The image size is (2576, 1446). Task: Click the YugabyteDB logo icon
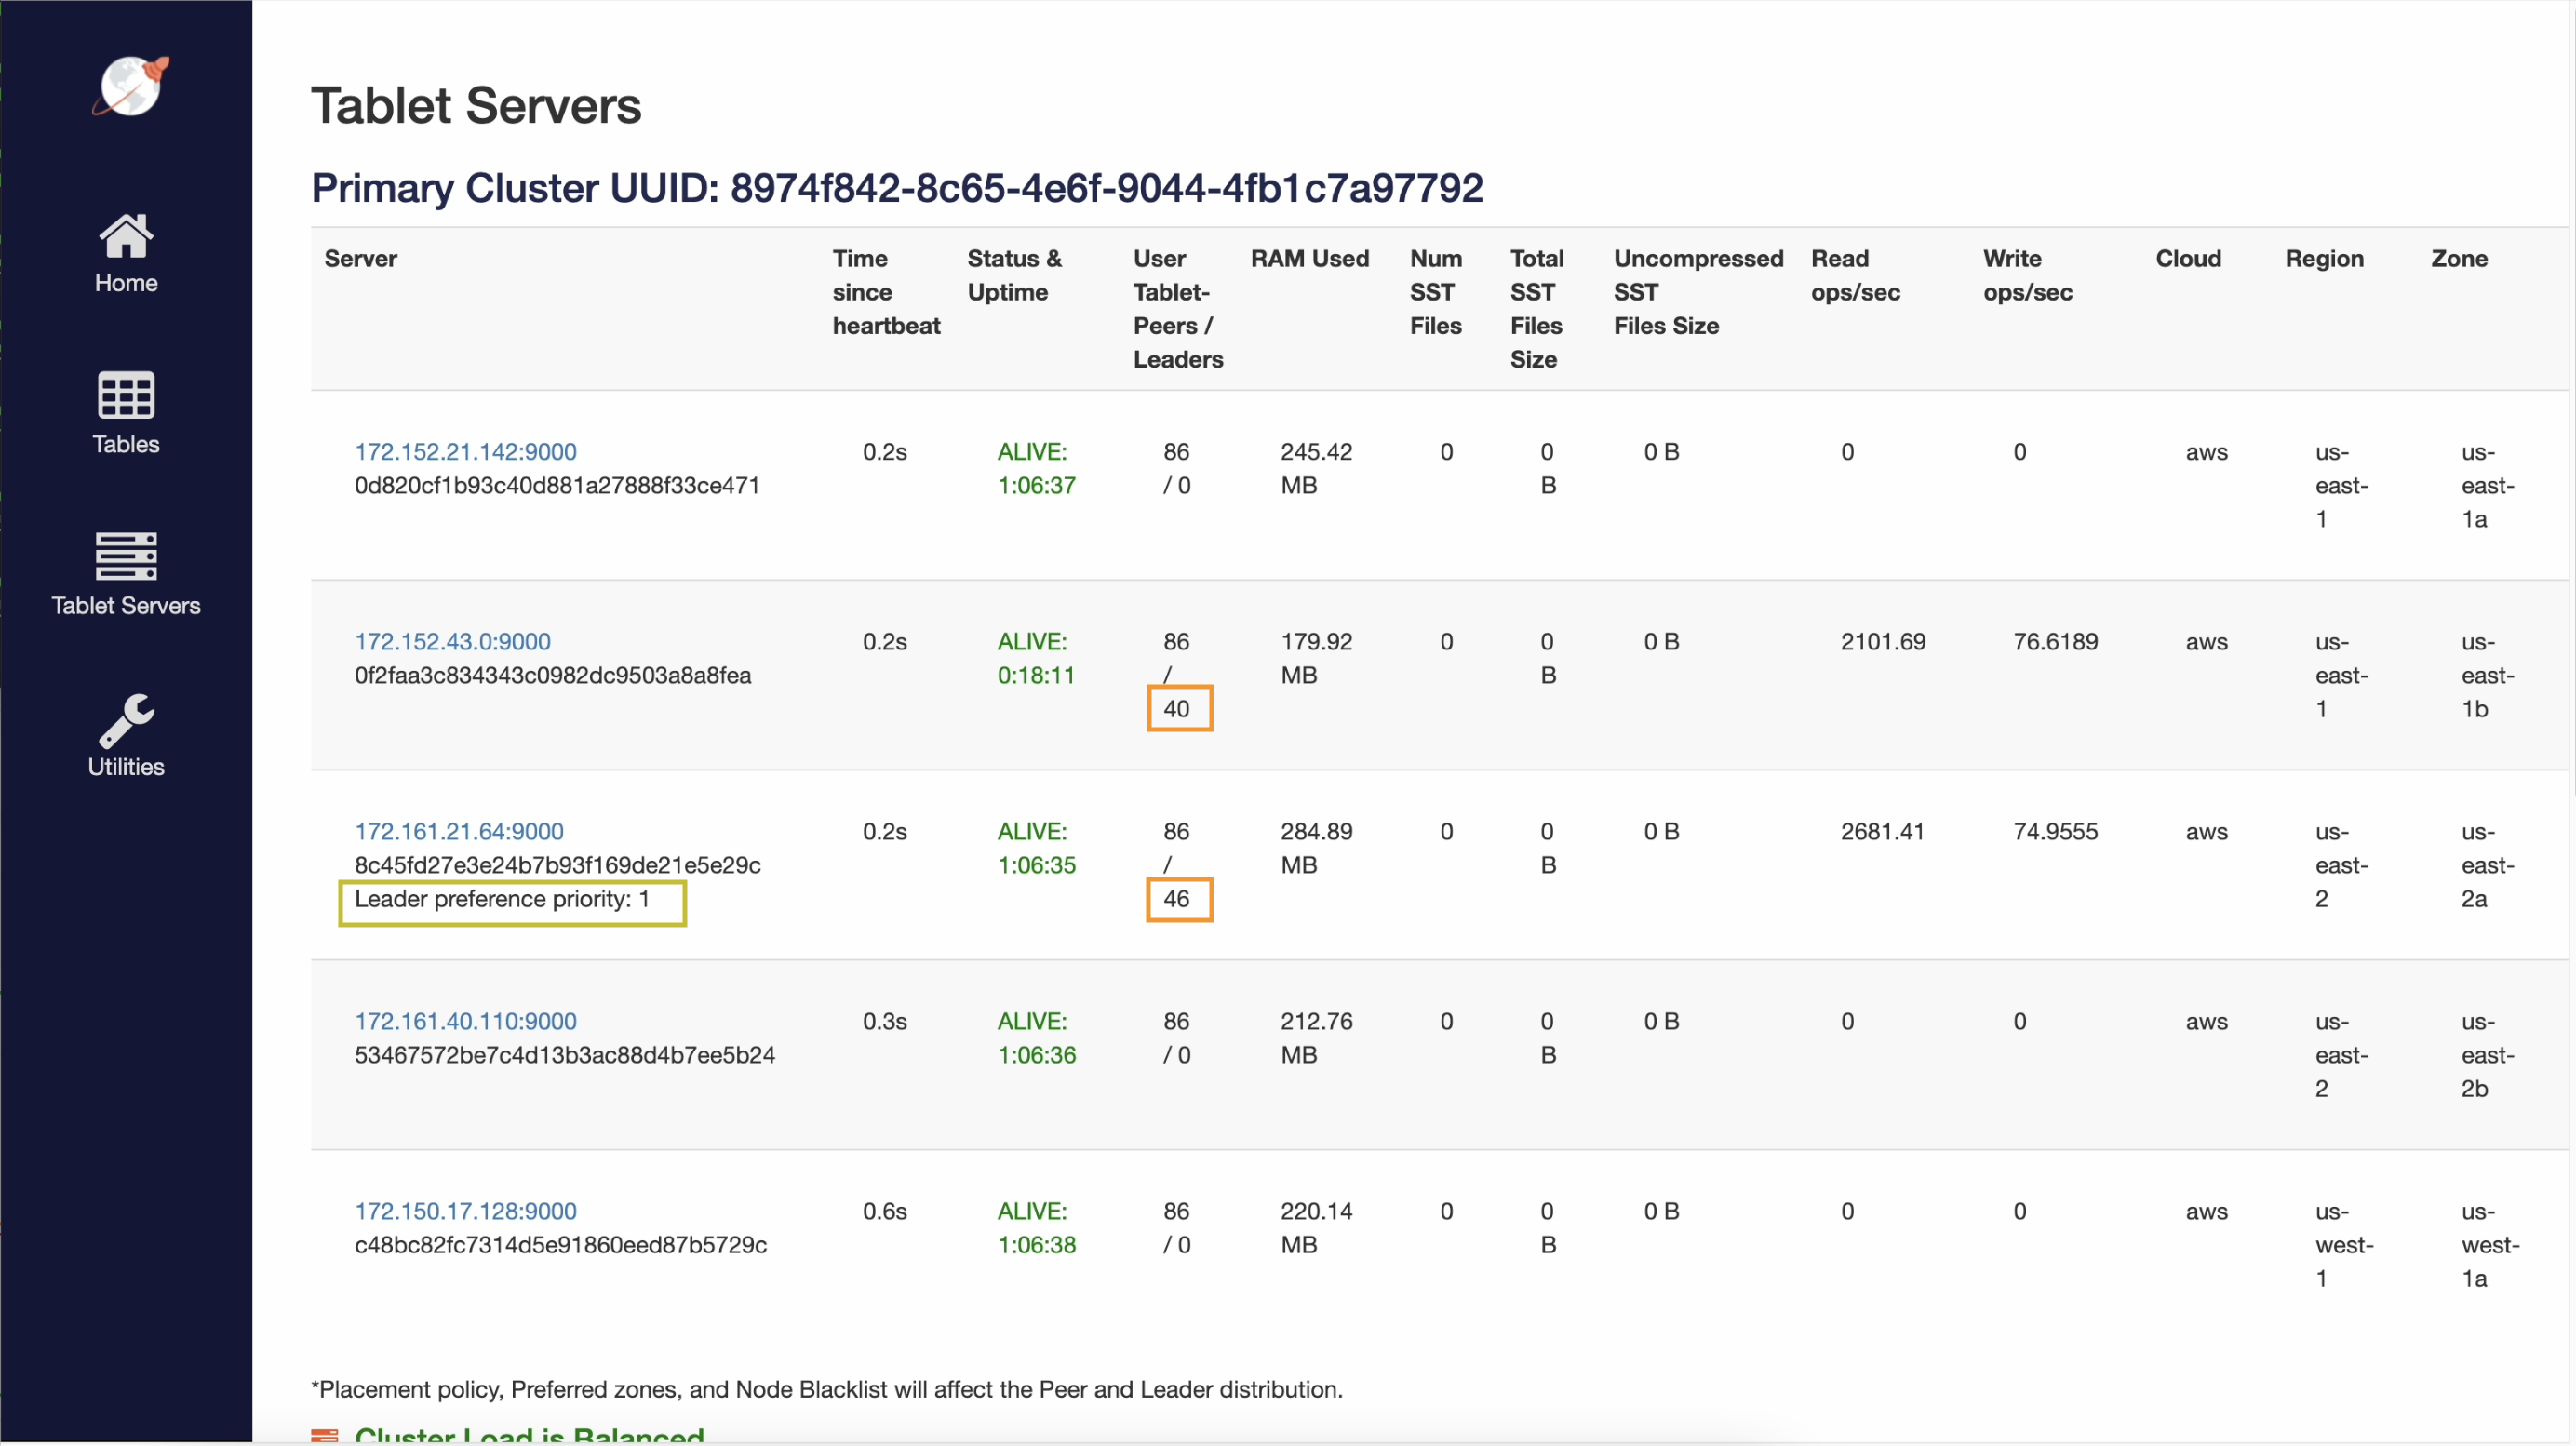(130, 86)
